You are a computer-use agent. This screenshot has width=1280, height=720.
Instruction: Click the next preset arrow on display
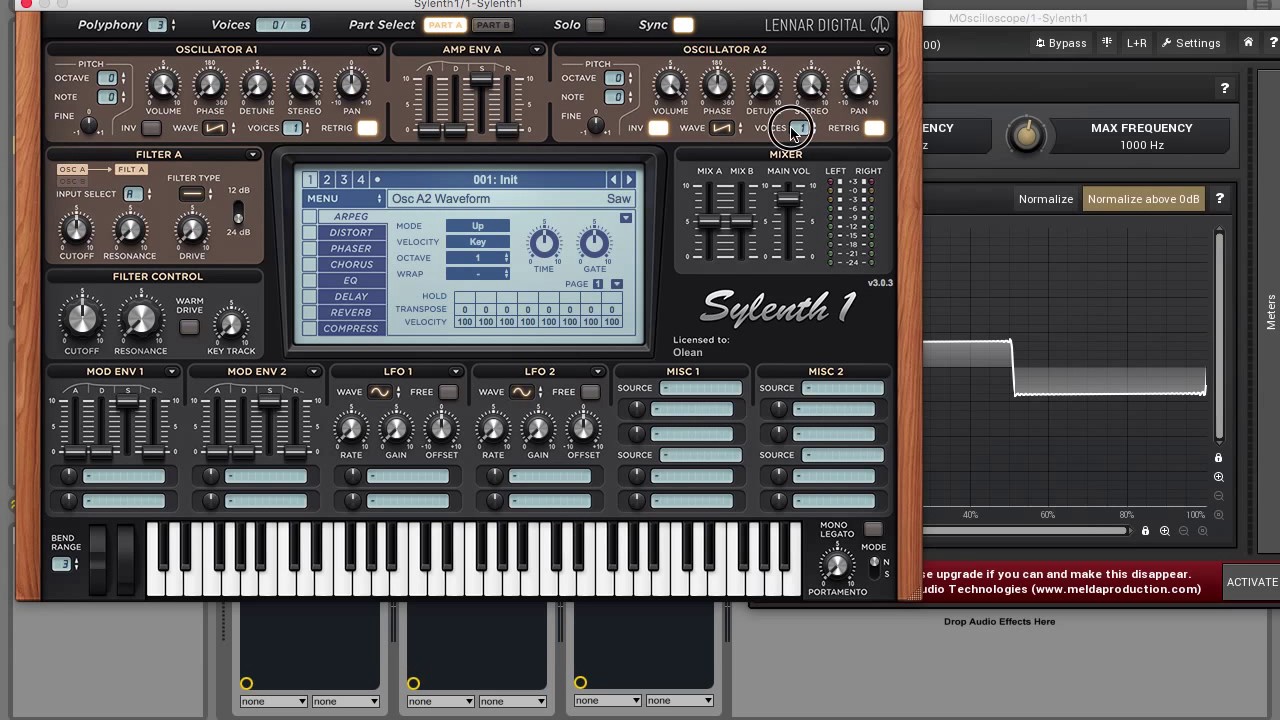coord(629,180)
